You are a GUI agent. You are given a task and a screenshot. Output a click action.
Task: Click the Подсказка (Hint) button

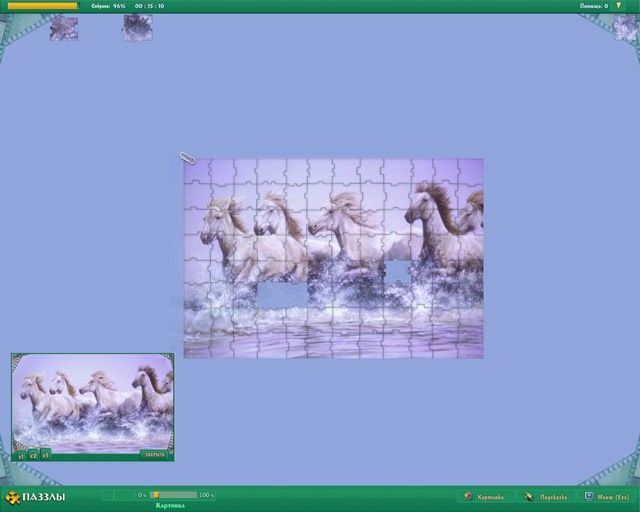coord(547,496)
